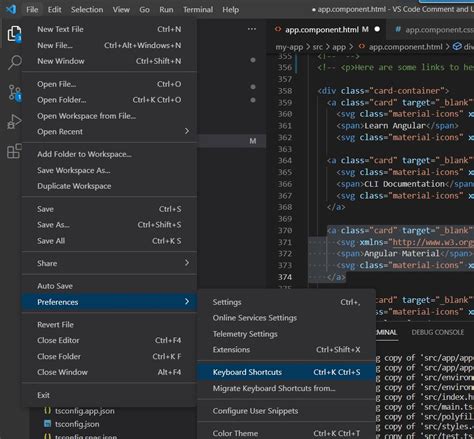Click the tsconfig.json file icon
474x439 pixels.
(48, 424)
